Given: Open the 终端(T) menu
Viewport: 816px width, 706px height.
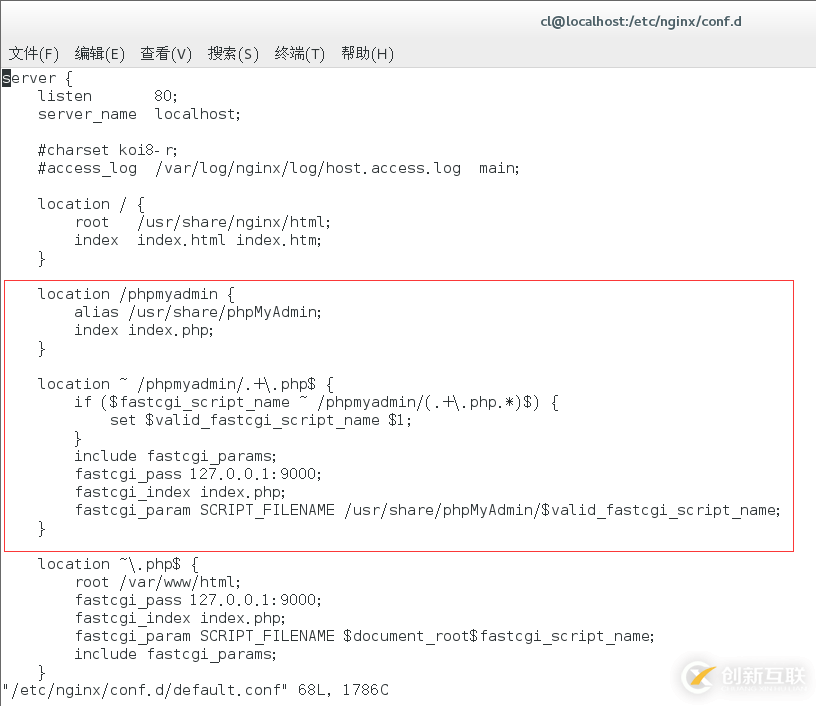Looking at the screenshot, I should point(300,54).
